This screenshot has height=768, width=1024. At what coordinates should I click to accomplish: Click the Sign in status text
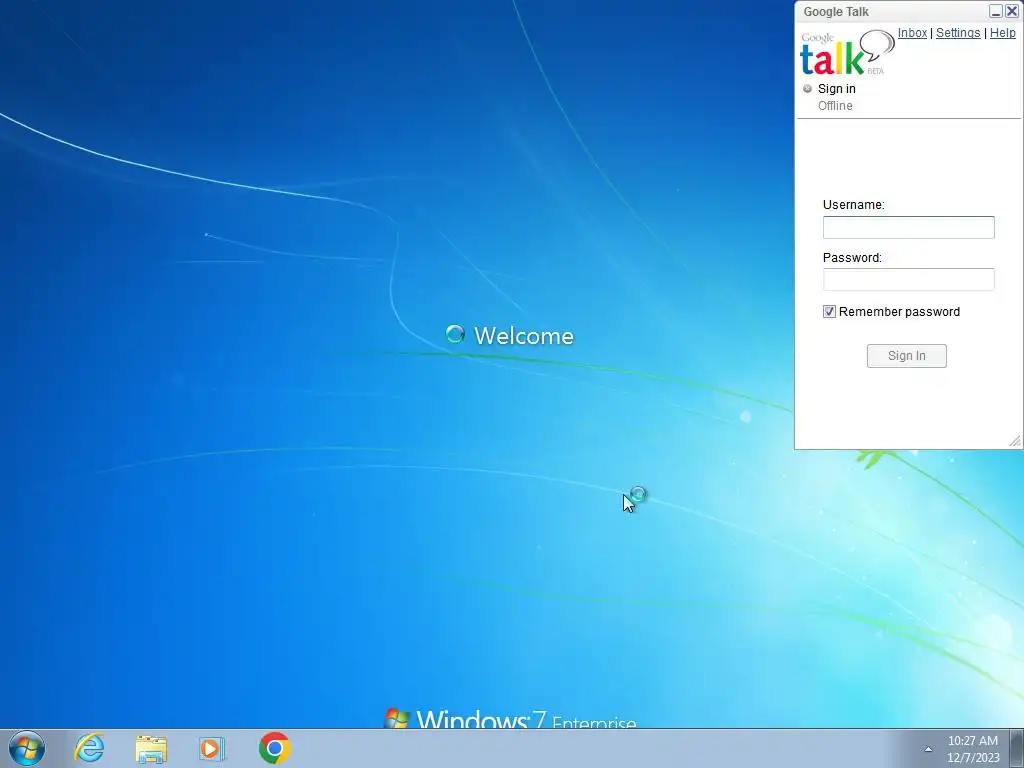coord(837,88)
